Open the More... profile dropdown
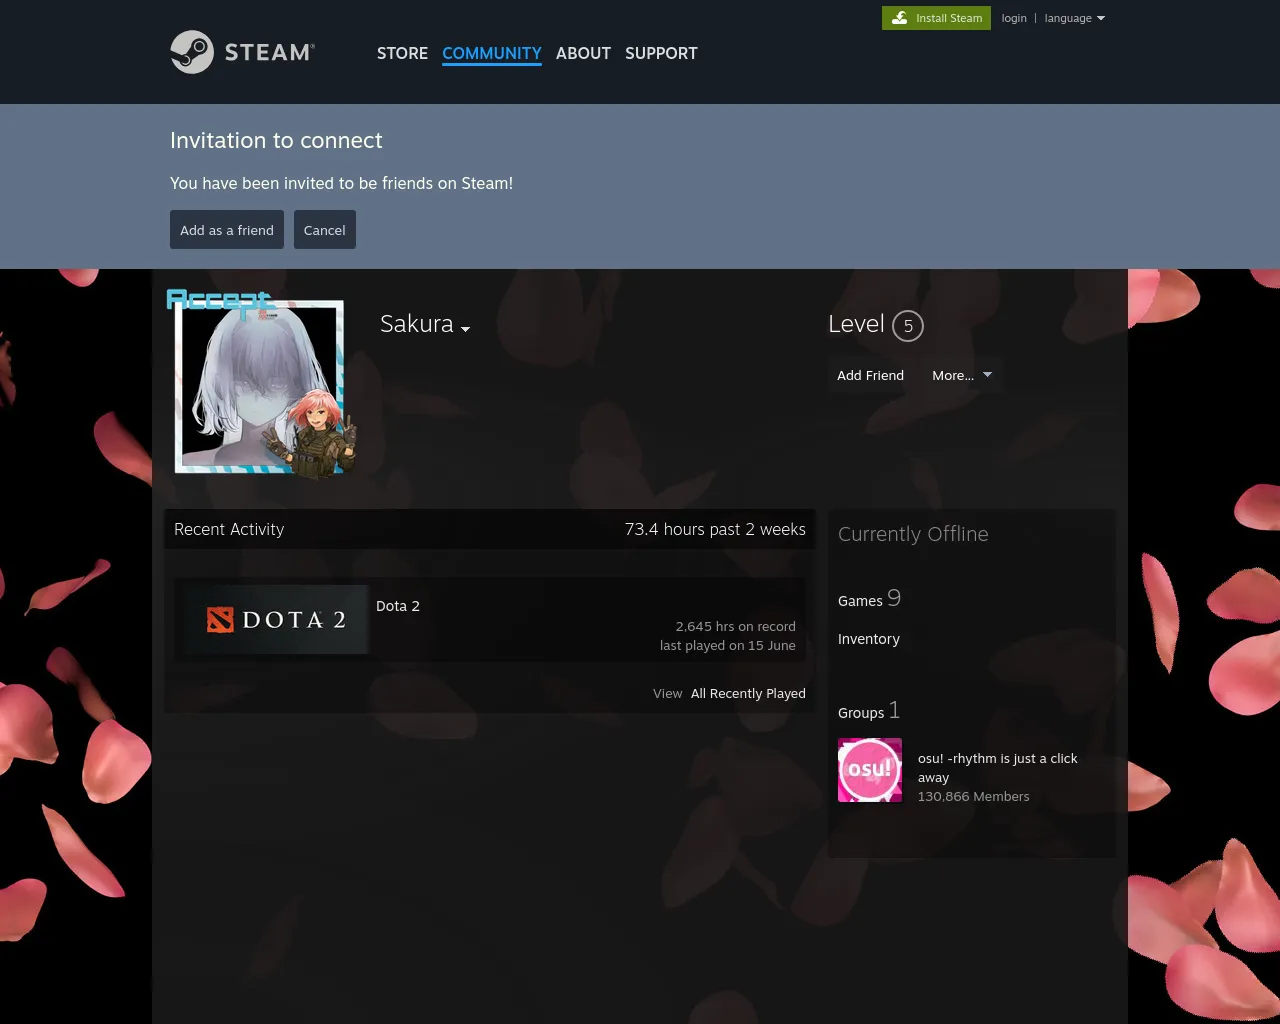 (962, 375)
